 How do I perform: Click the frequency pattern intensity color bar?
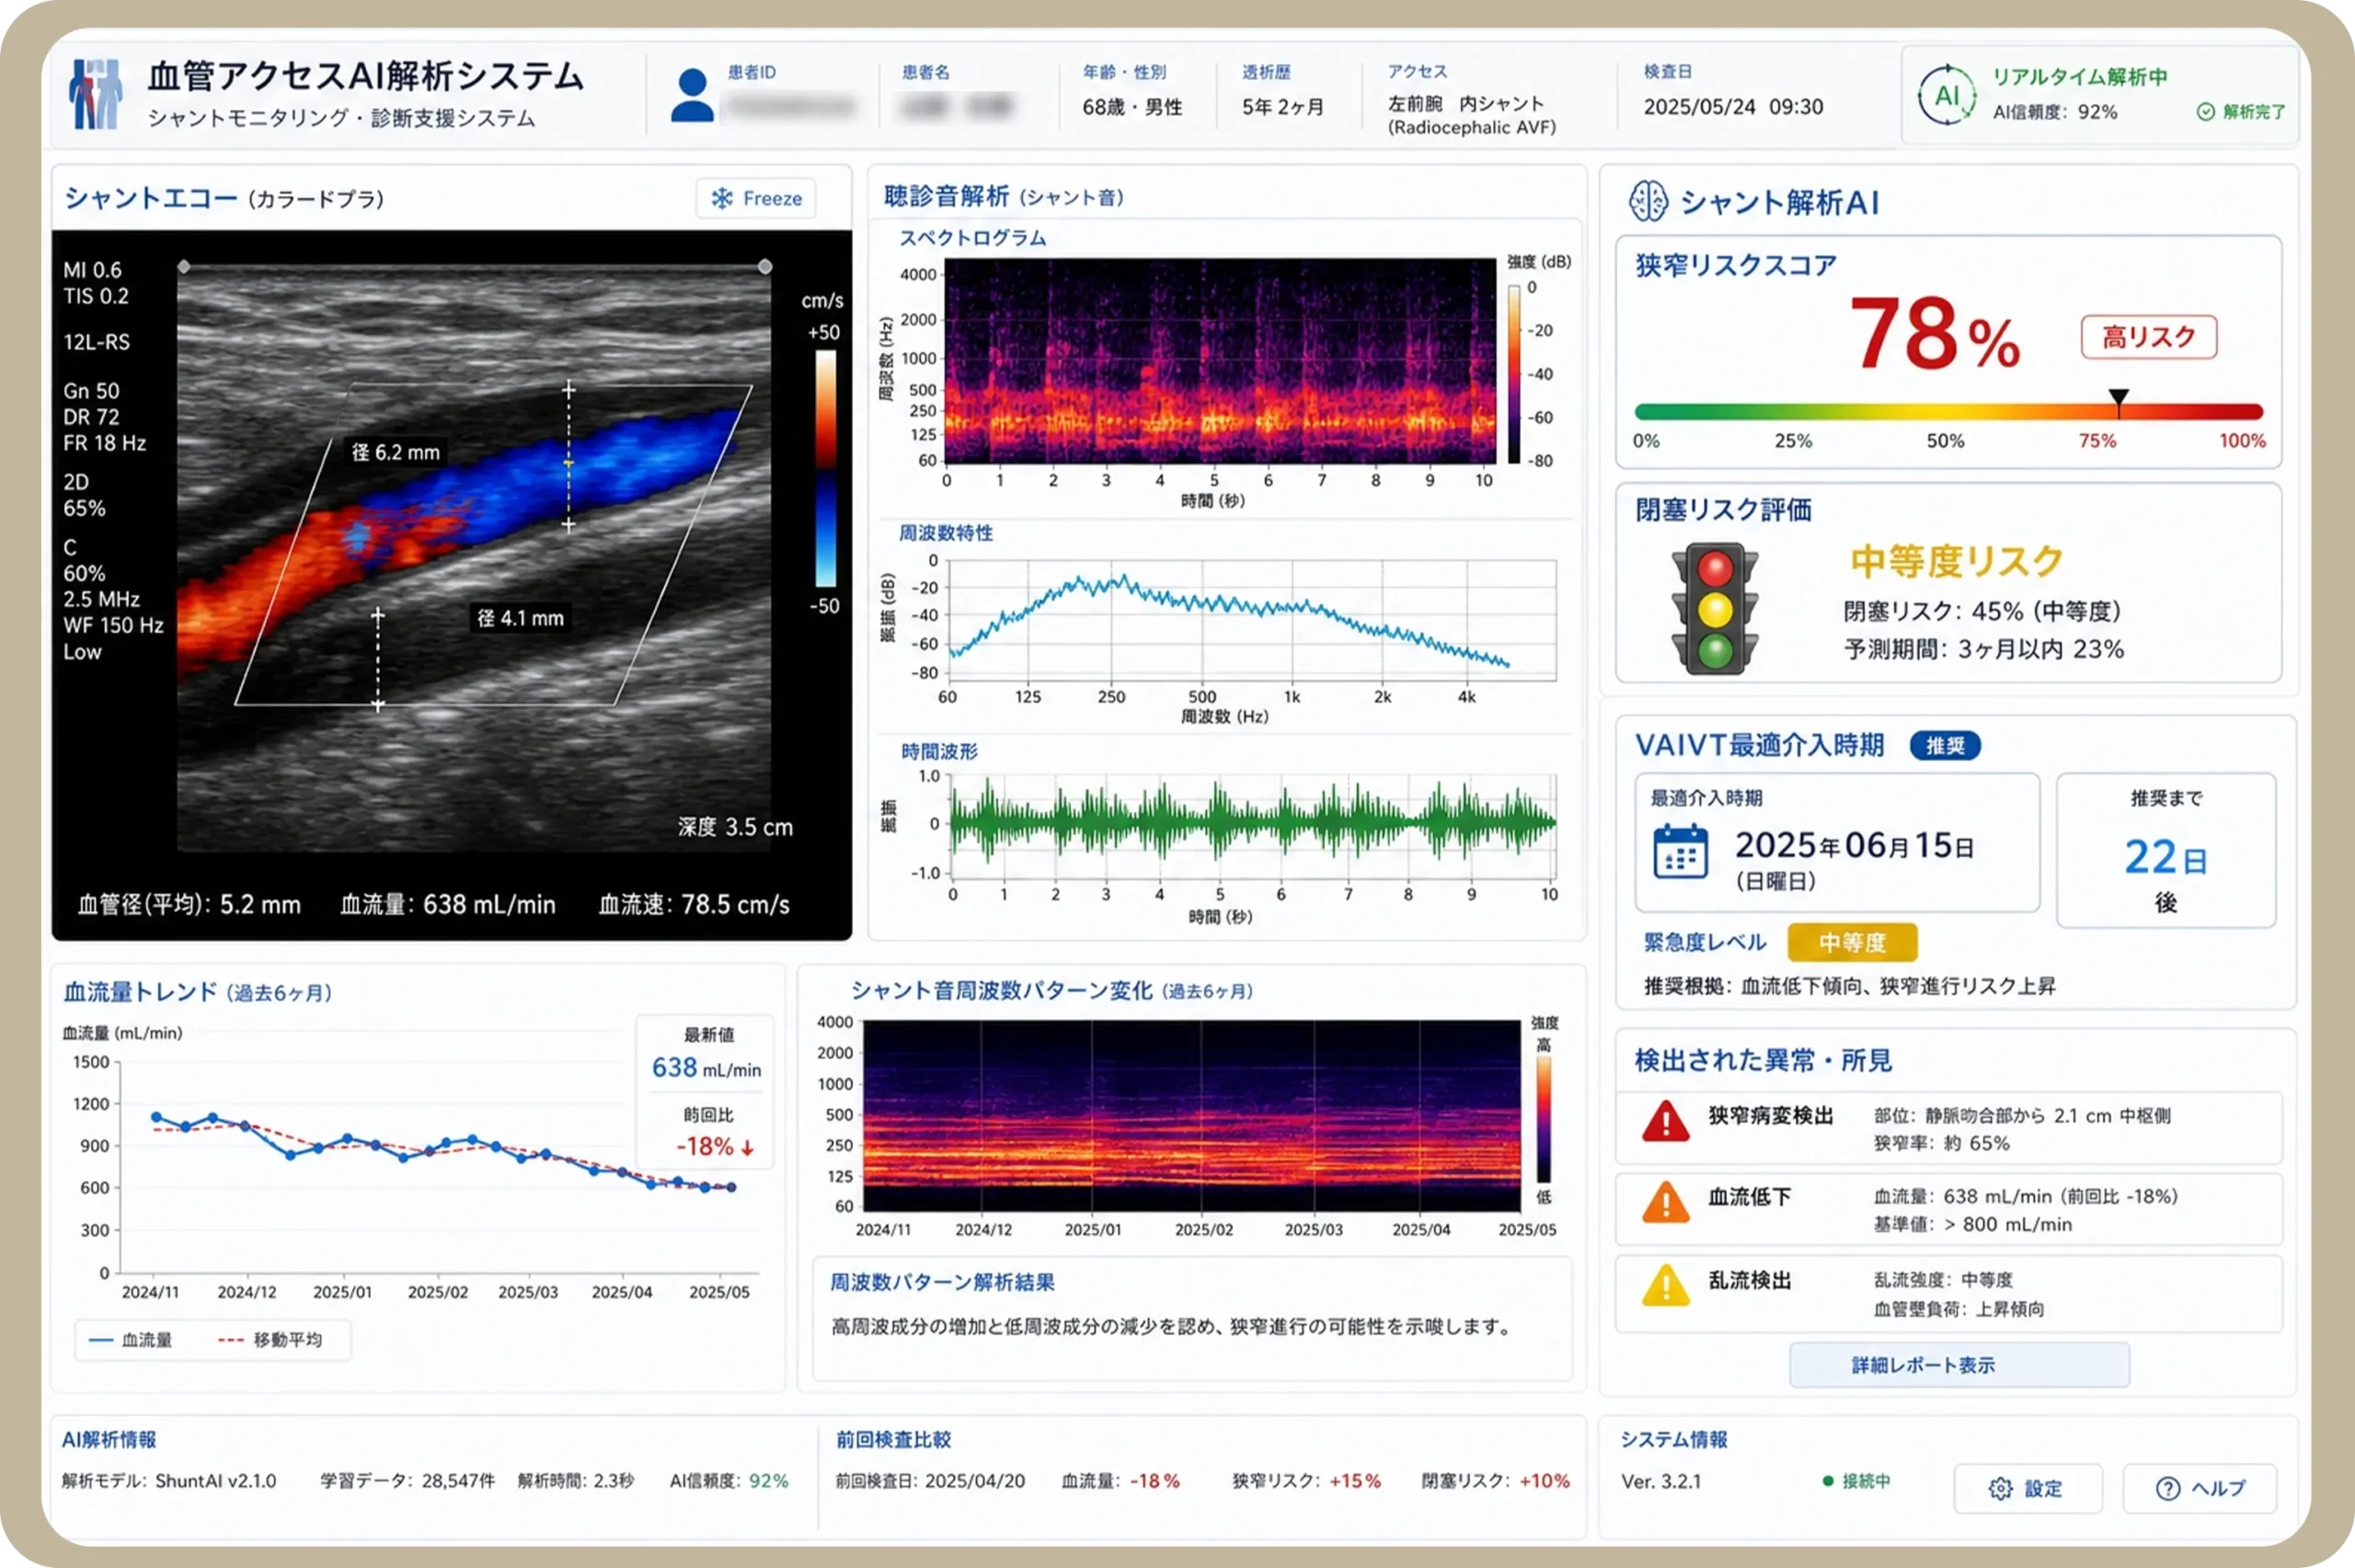click(1544, 1120)
